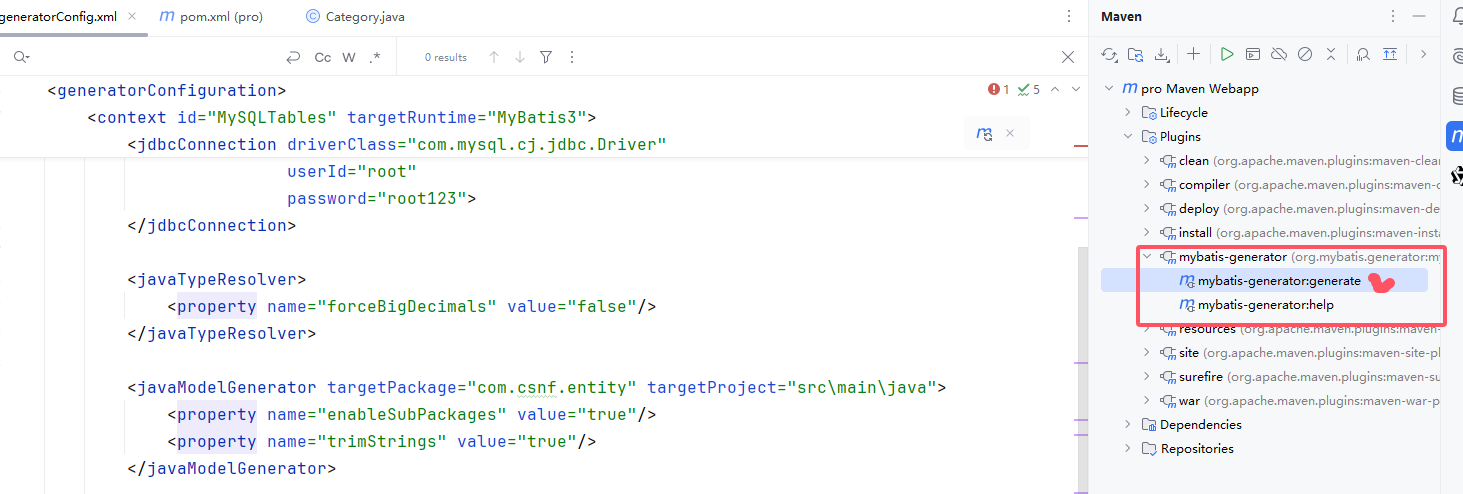Switch to generatorConfig.xml tab
The image size is (1463, 494).
coord(58,17)
